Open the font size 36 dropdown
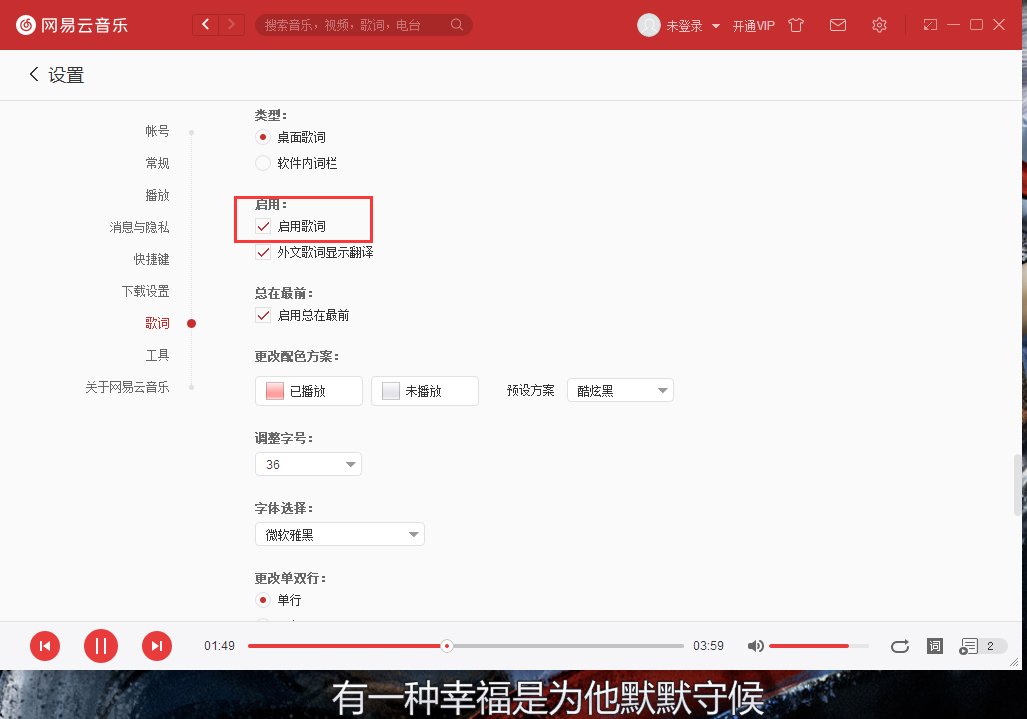This screenshot has height=719, width=1027. [x=308, y=464]
